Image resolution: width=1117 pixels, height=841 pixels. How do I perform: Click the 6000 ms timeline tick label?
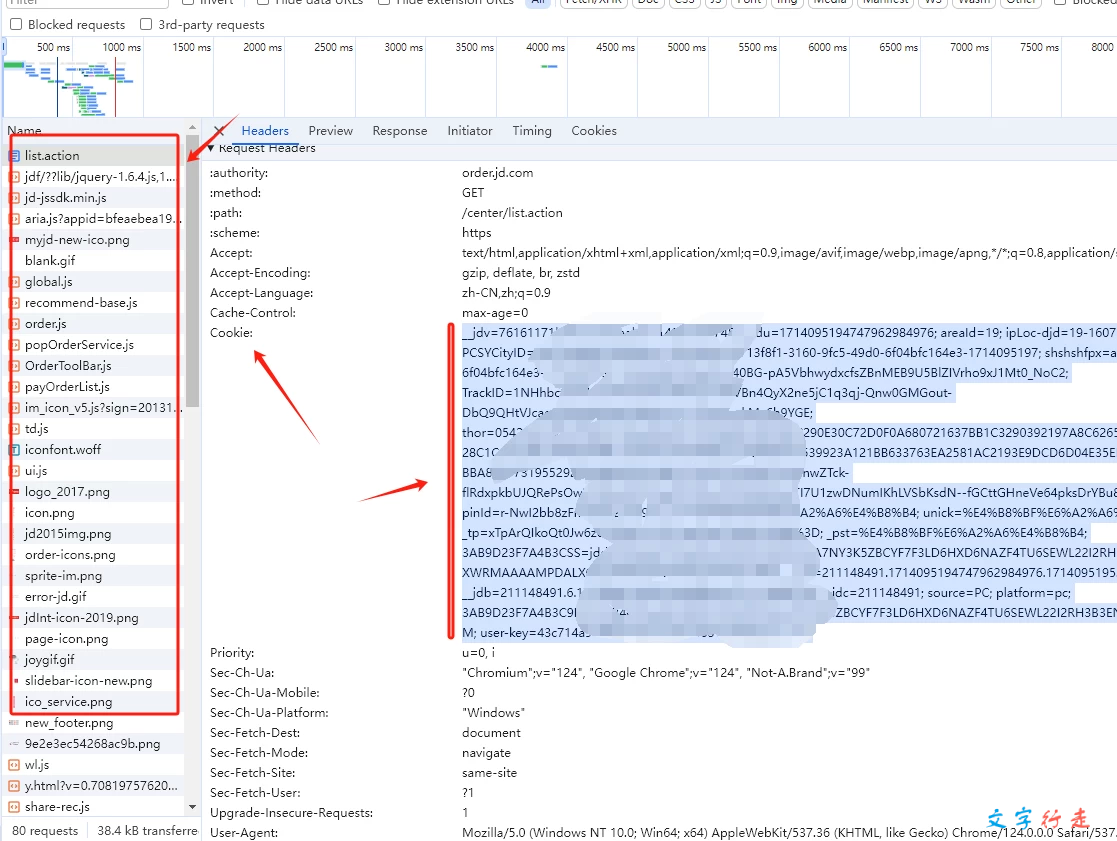pyautogui.click(x=827, y=47)
